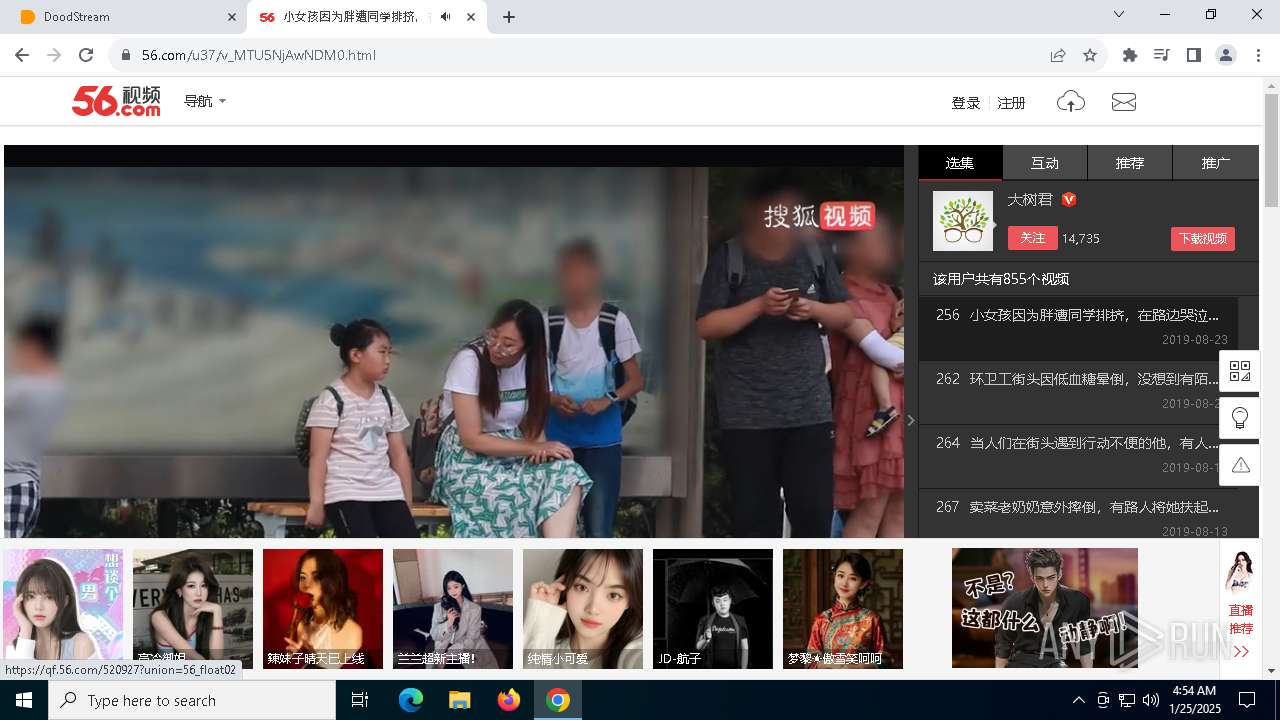Switch to the 互动 tab
The image size is (1280, 720).
tap(1045, 163)
